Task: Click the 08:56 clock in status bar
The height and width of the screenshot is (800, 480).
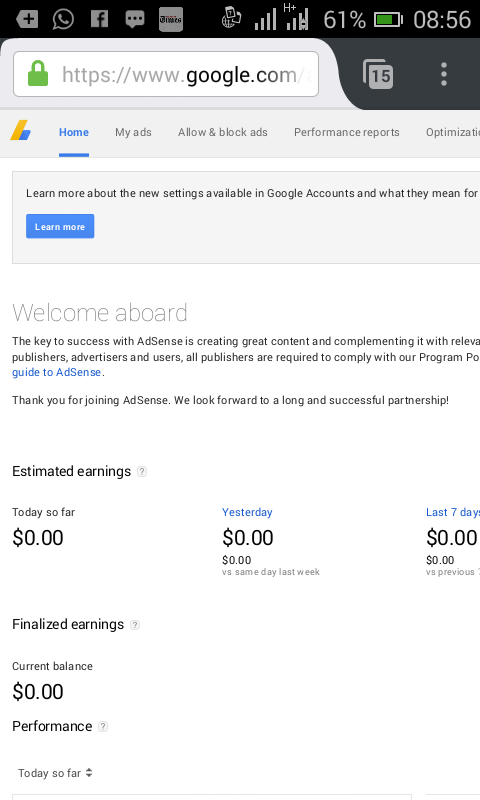Action: pos(442,20)
